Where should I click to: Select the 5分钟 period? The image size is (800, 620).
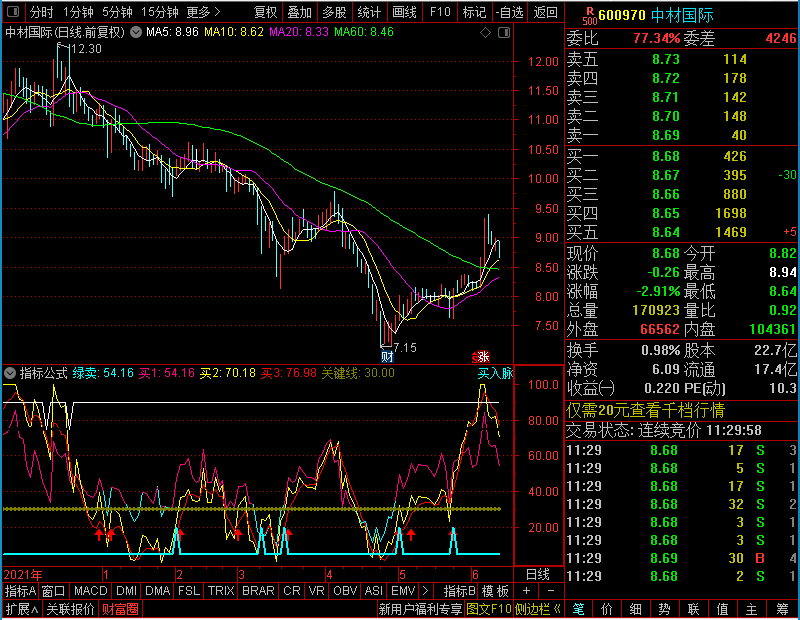coord(117,12)
